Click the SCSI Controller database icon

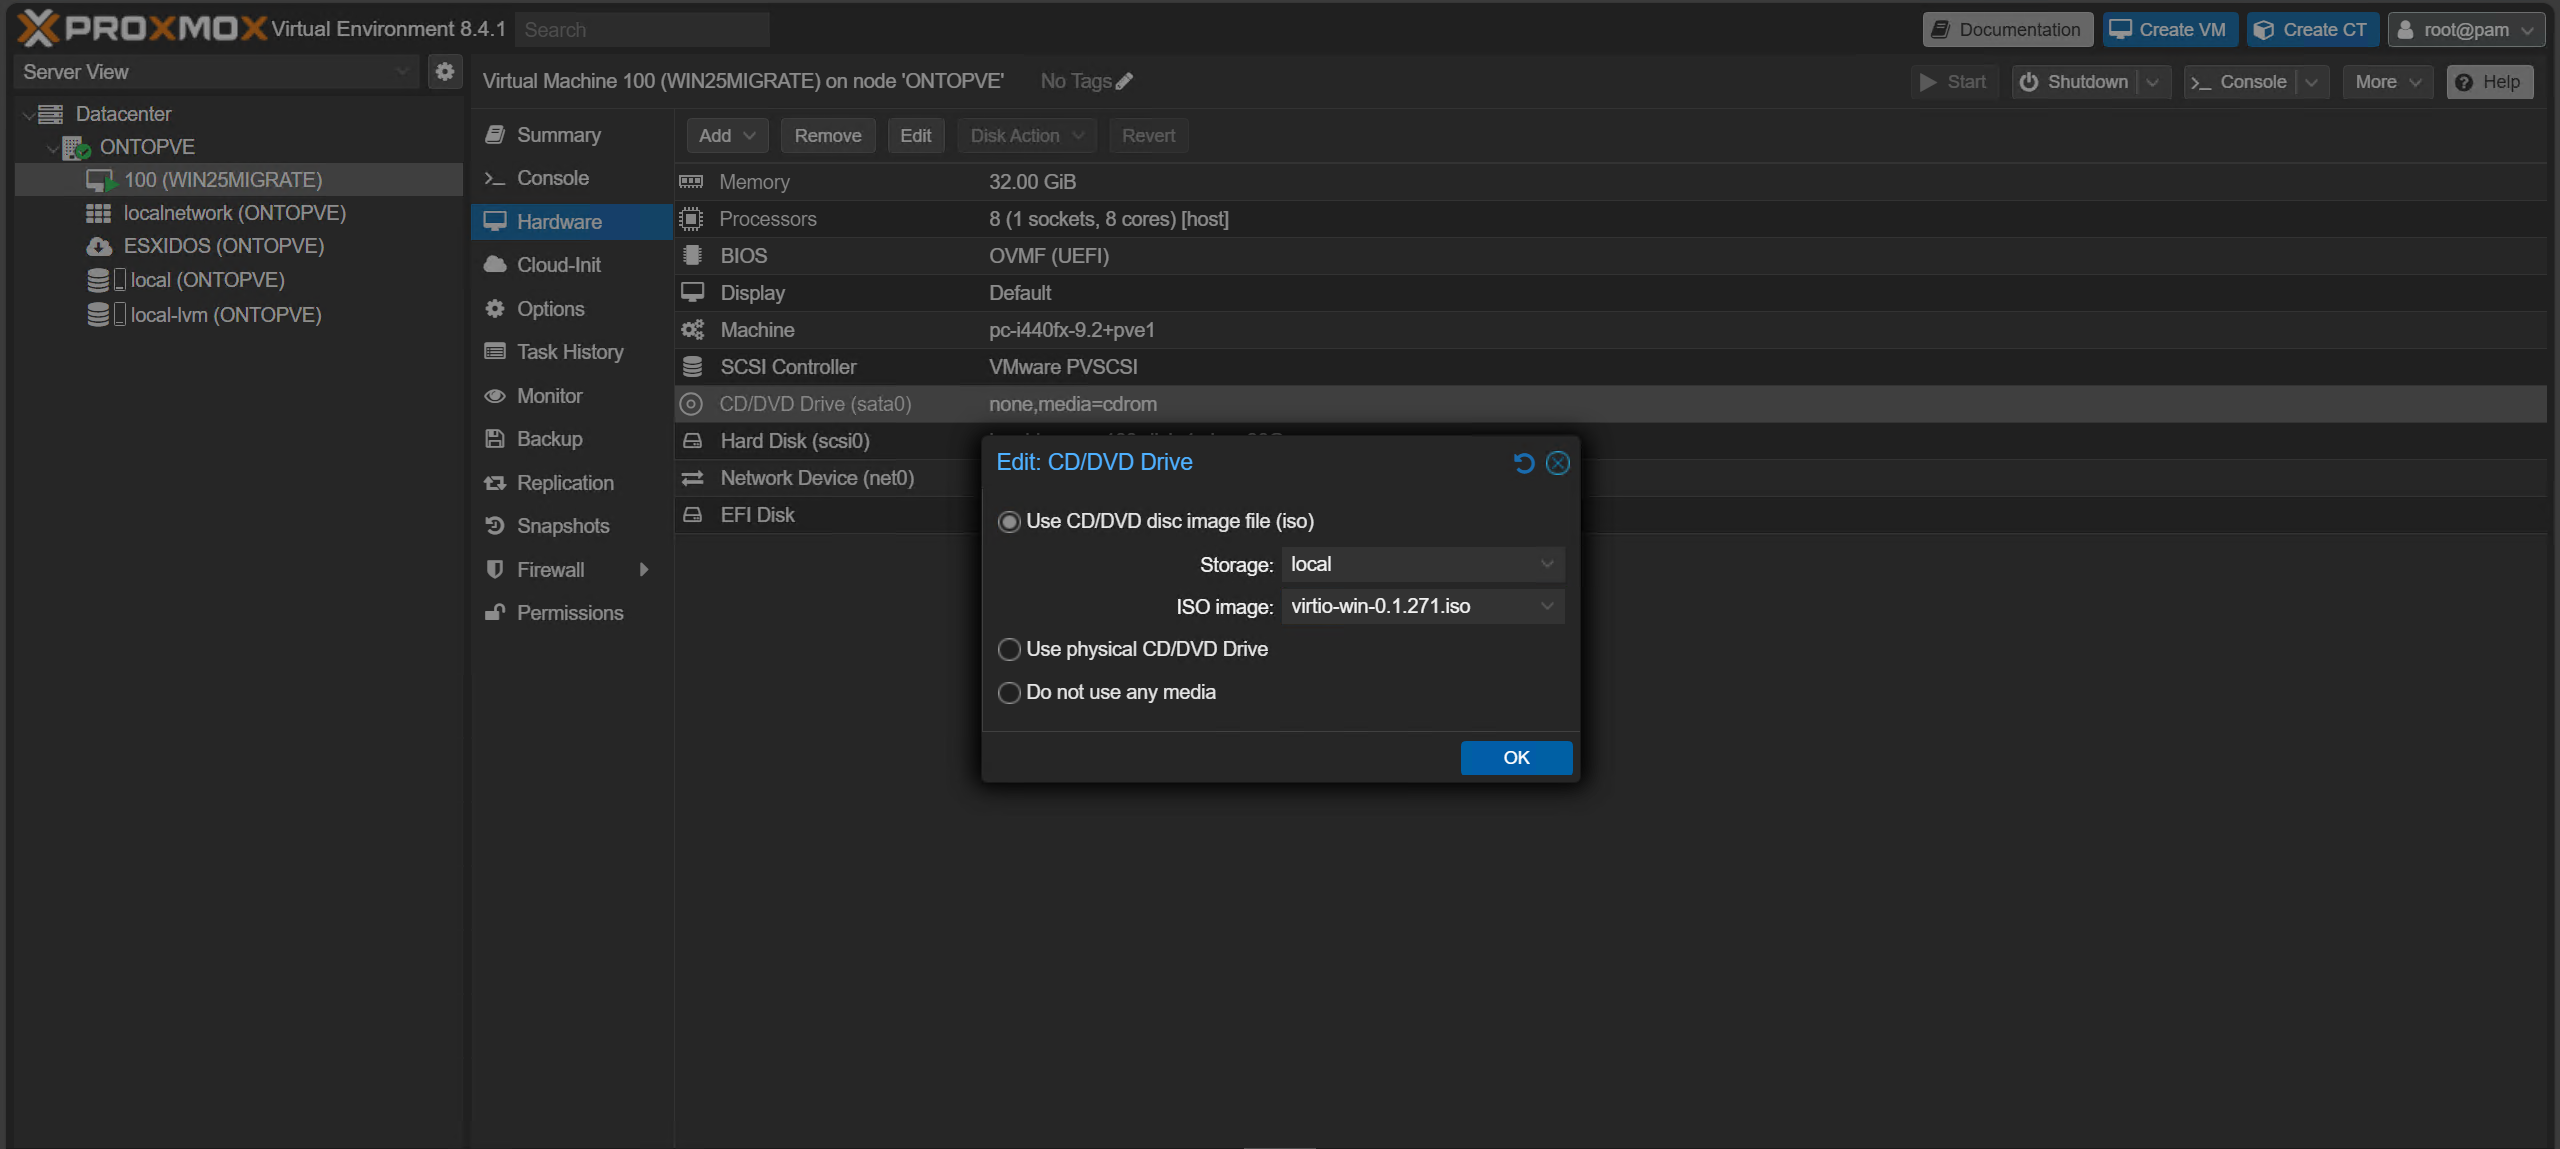point(692,367)
